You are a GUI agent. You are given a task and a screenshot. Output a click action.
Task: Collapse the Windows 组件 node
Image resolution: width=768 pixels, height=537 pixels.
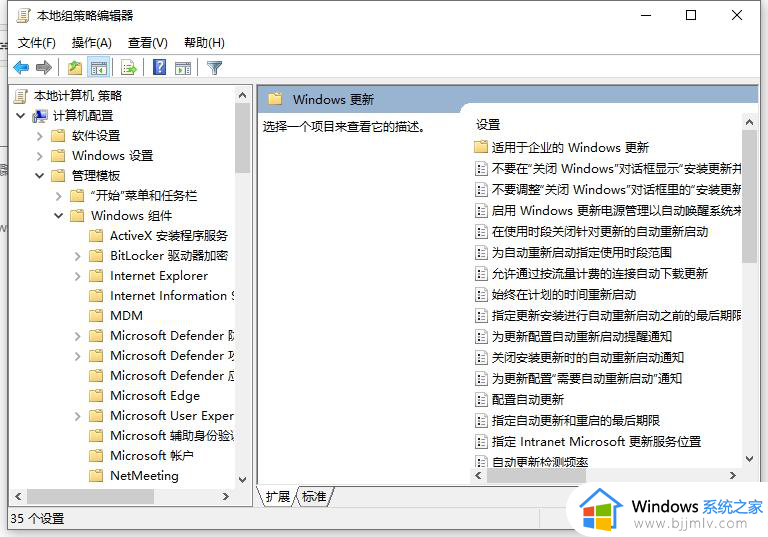point(58,216)
